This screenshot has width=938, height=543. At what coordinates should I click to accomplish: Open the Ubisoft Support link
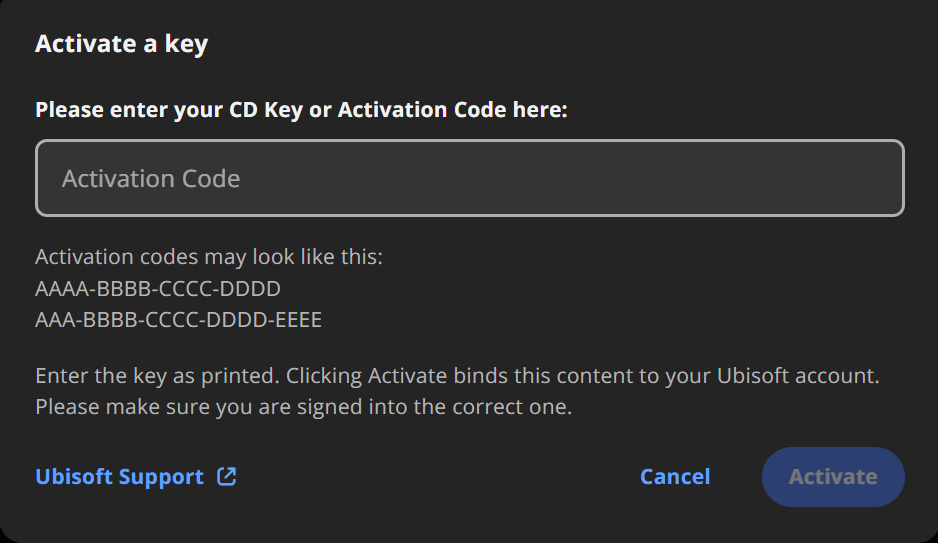pyautogui.click(x=120, y=477)
